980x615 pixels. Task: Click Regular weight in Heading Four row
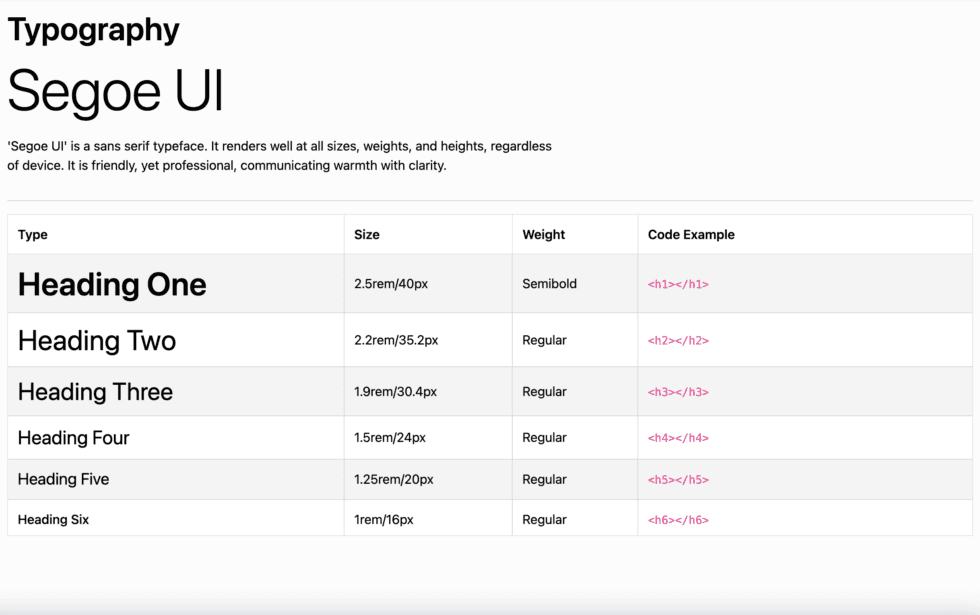click(x=544, y=438)
